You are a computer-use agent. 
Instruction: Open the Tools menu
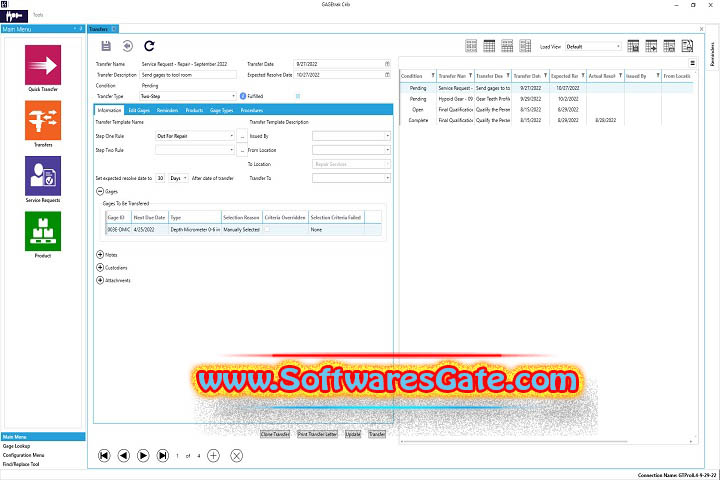tap(38, 15)
